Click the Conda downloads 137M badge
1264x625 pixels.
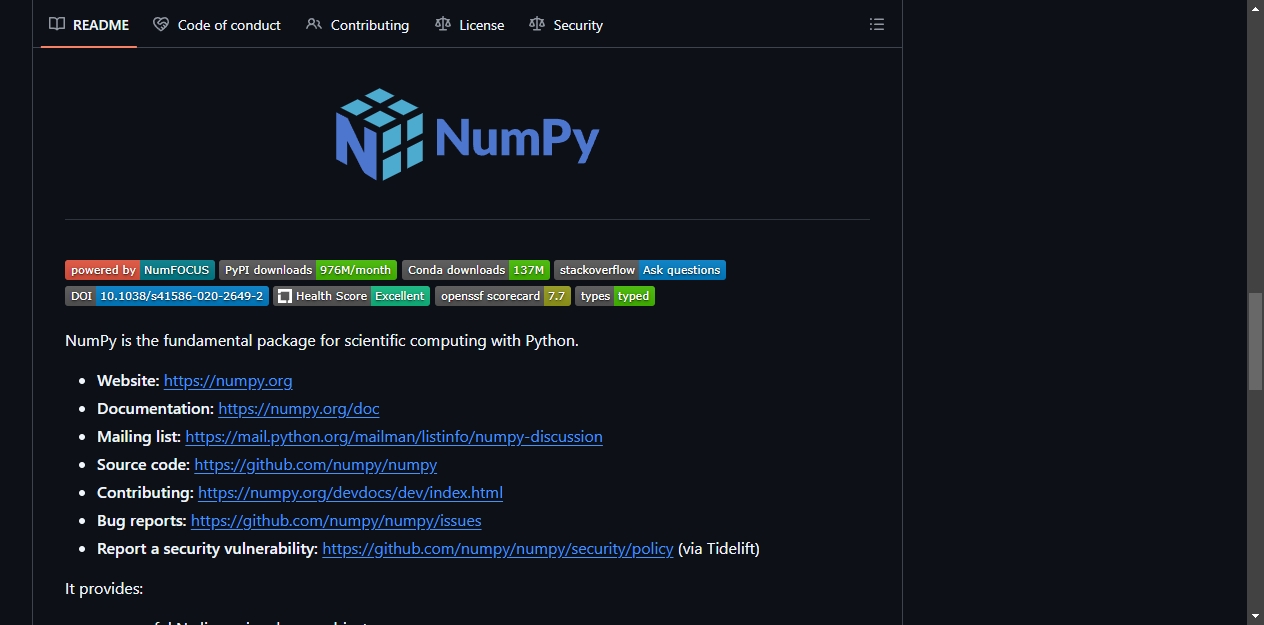tap(476, 270)
